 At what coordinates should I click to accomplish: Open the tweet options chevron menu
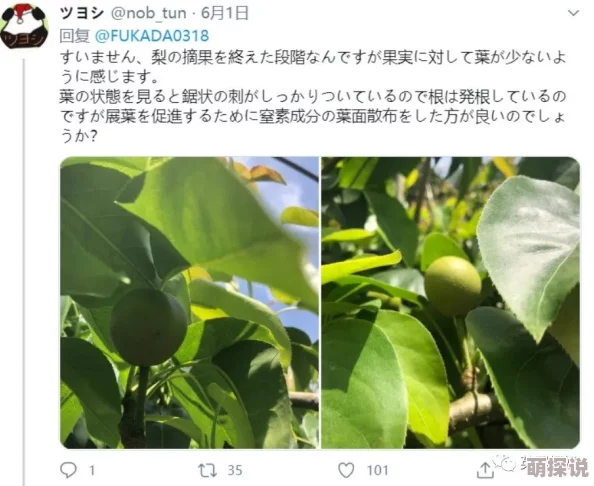(x=574, y=13)
